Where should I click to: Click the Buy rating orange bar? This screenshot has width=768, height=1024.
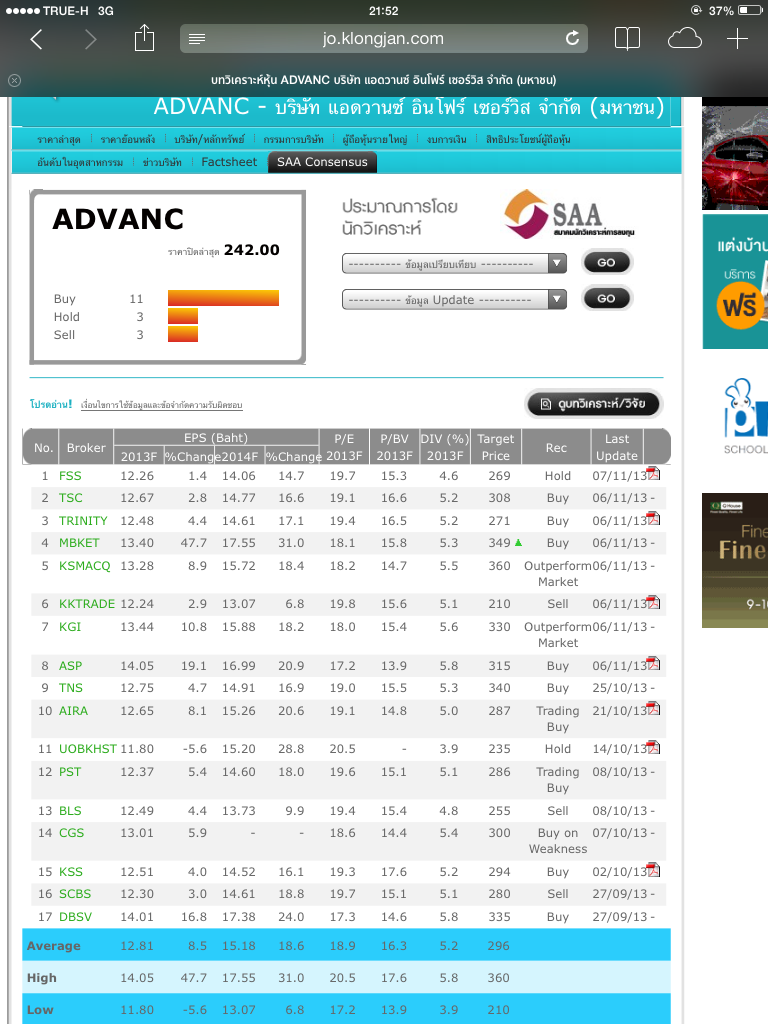(x=223, y=298)
